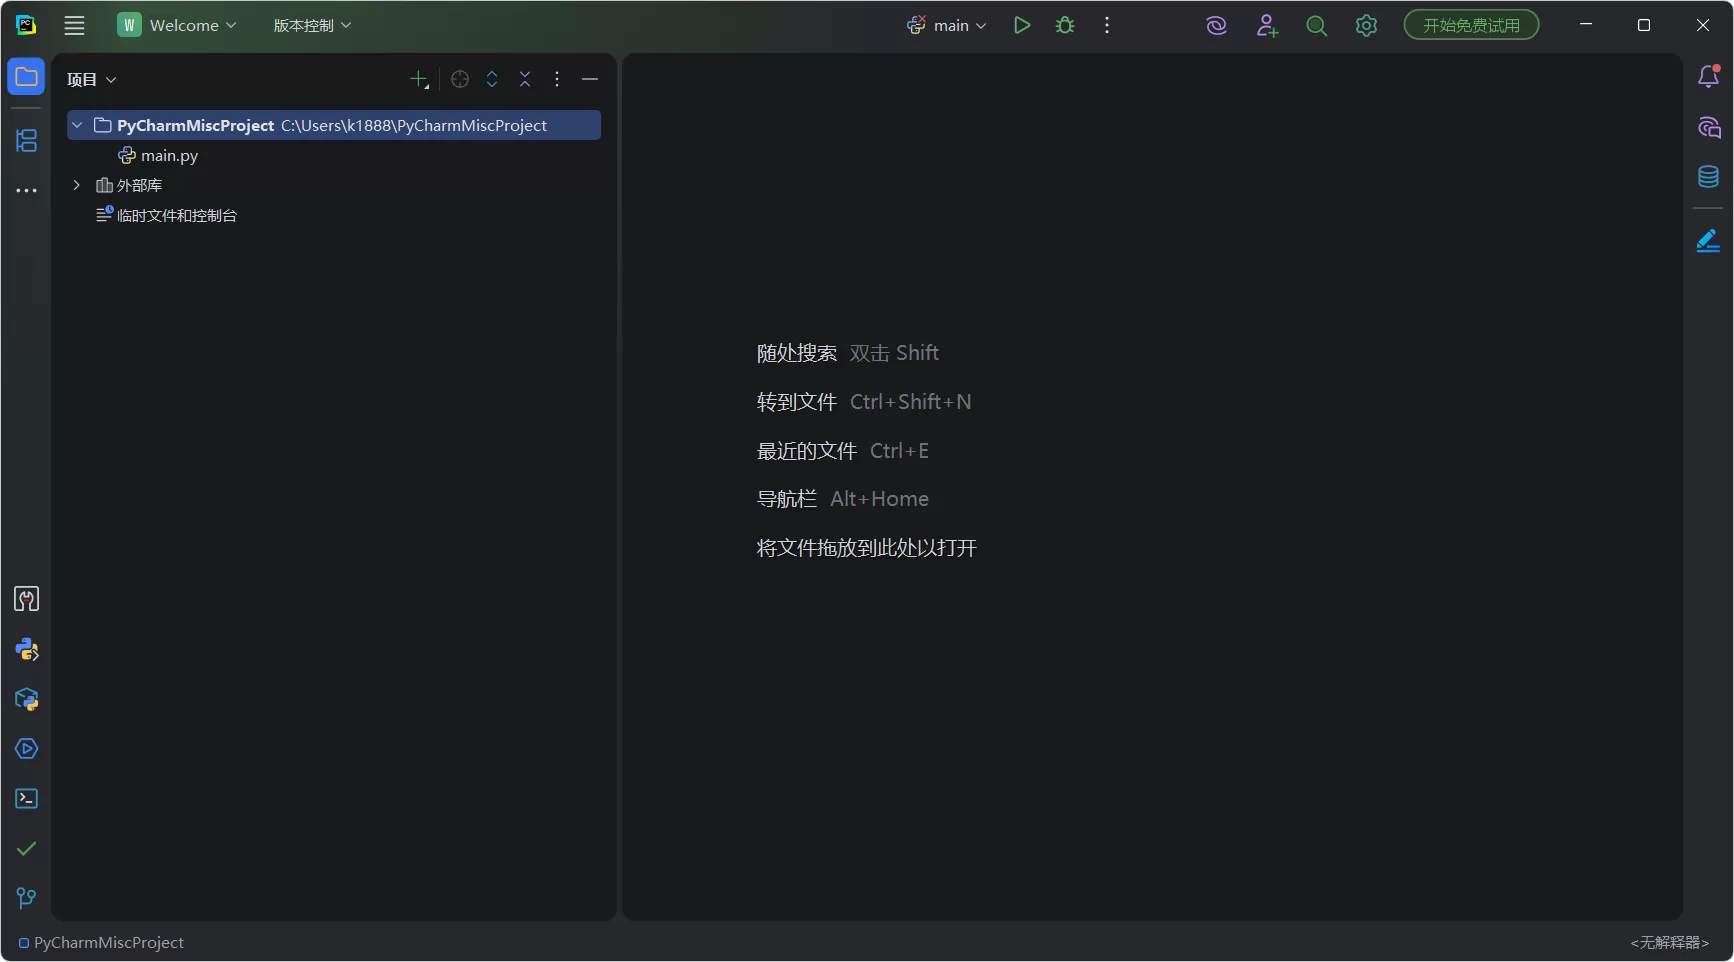Open the Commit tool window
This screenshot has height=962, width=1734.
click(x=26, y=848)
